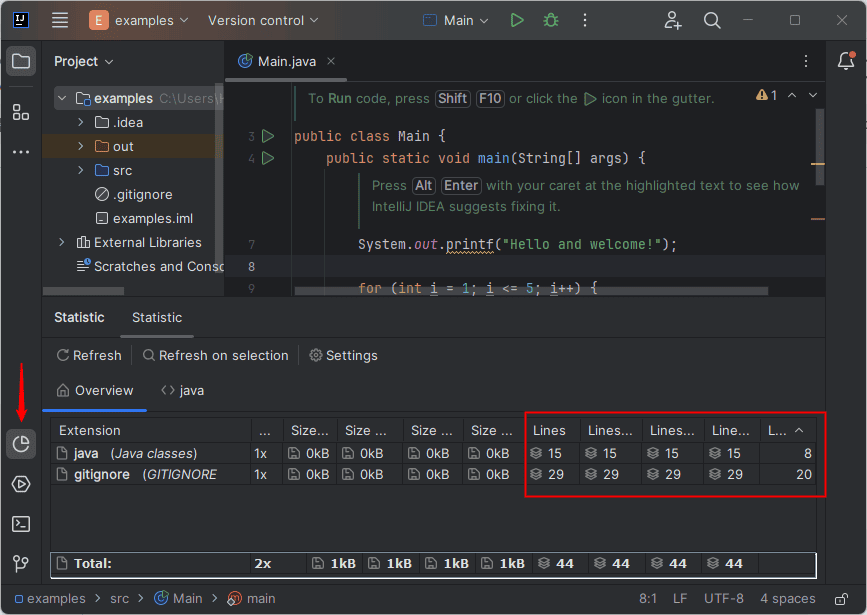Open the Services tool window icon

click(x=21, y=484)
